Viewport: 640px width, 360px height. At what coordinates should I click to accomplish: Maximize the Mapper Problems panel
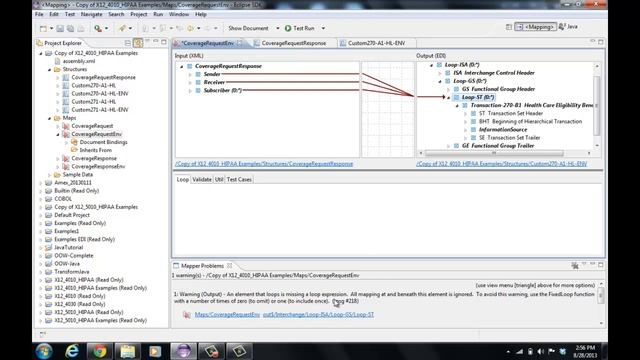tap(601, 265)
